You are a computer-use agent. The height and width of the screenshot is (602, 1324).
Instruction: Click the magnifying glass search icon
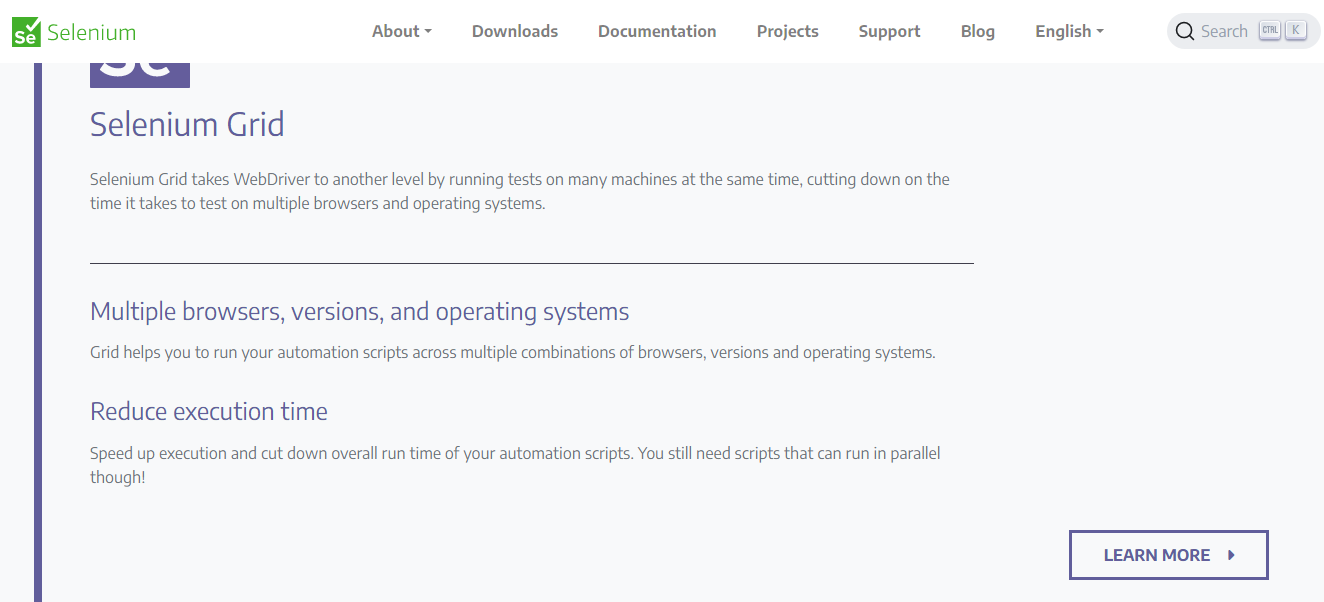(x=1185, y=31)
